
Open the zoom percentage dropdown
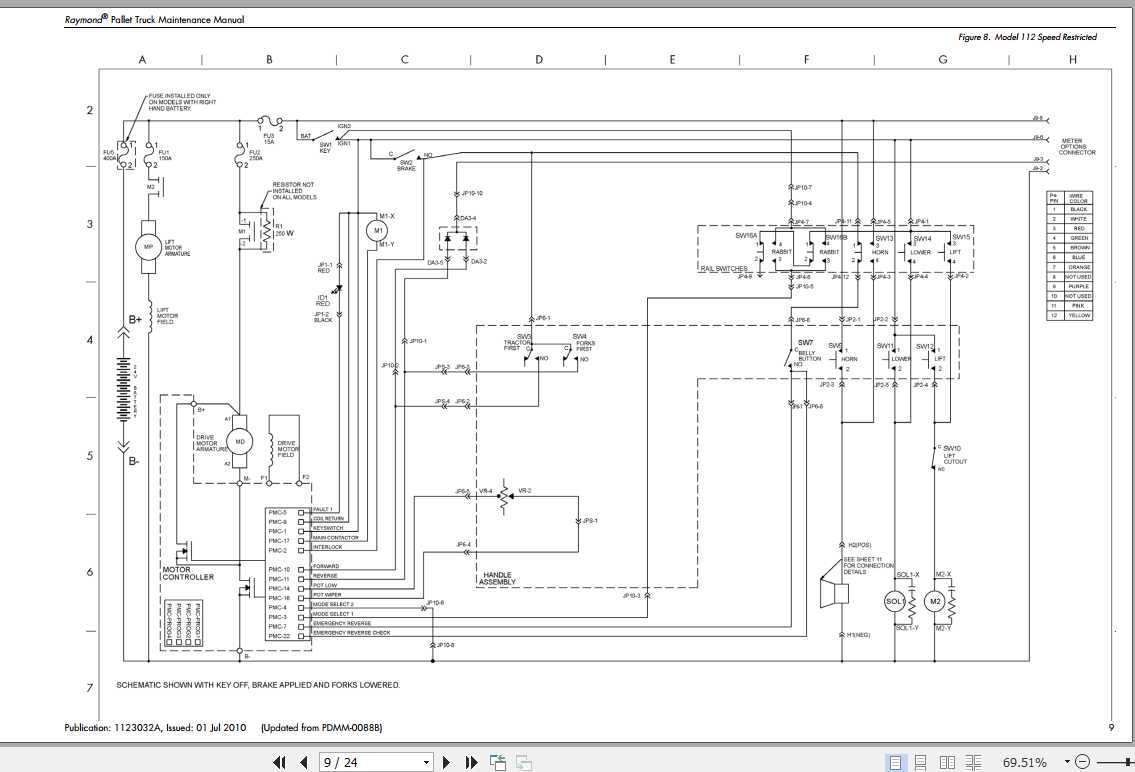(1066, 762)
